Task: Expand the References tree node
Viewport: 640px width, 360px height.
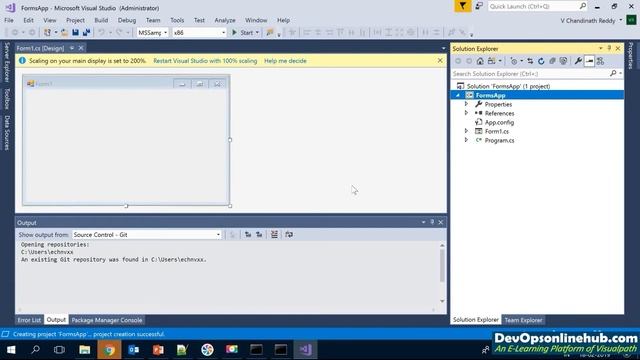Action: (466, 113)
